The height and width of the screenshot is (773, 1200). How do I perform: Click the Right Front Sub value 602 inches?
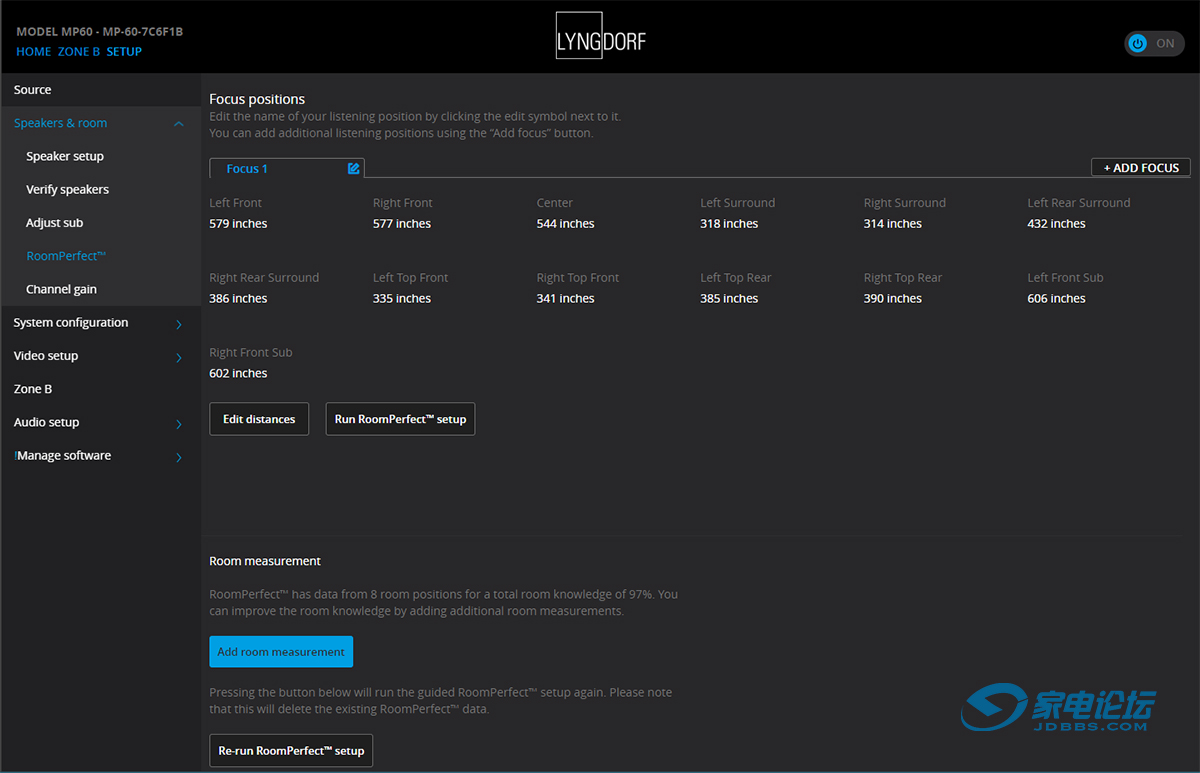coord(238,374)
